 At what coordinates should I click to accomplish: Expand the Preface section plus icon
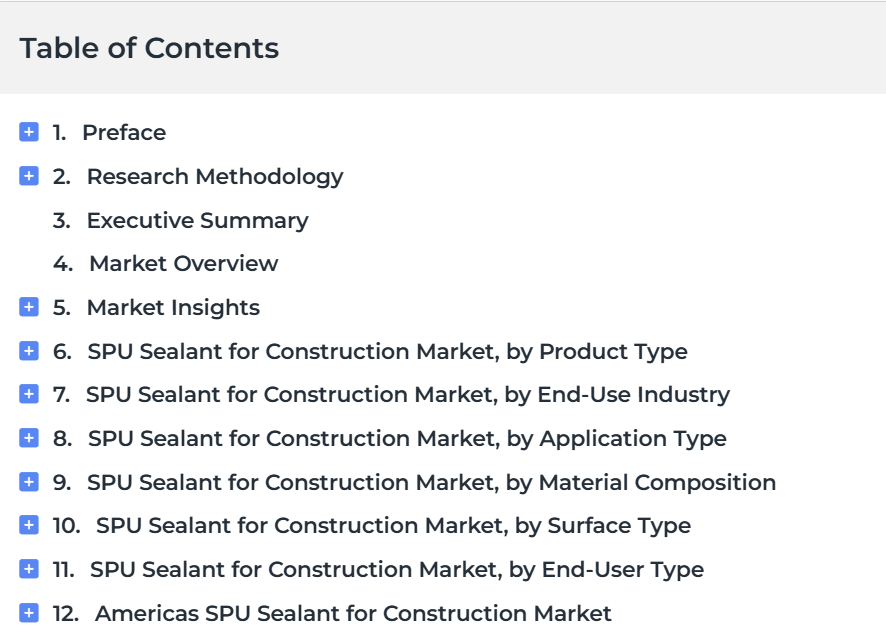pos(29,132)
